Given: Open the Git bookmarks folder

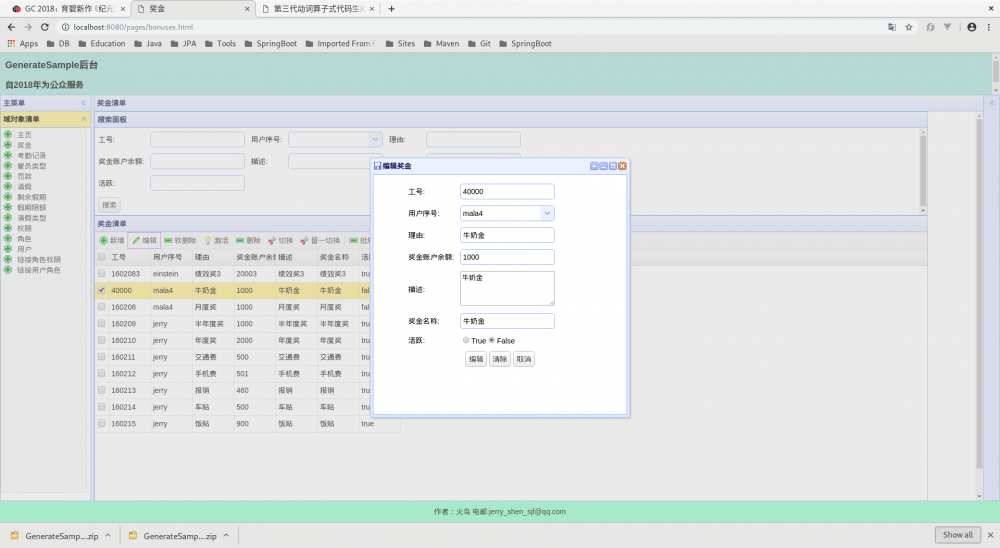Looking at the screenshot, I should 480,43.
